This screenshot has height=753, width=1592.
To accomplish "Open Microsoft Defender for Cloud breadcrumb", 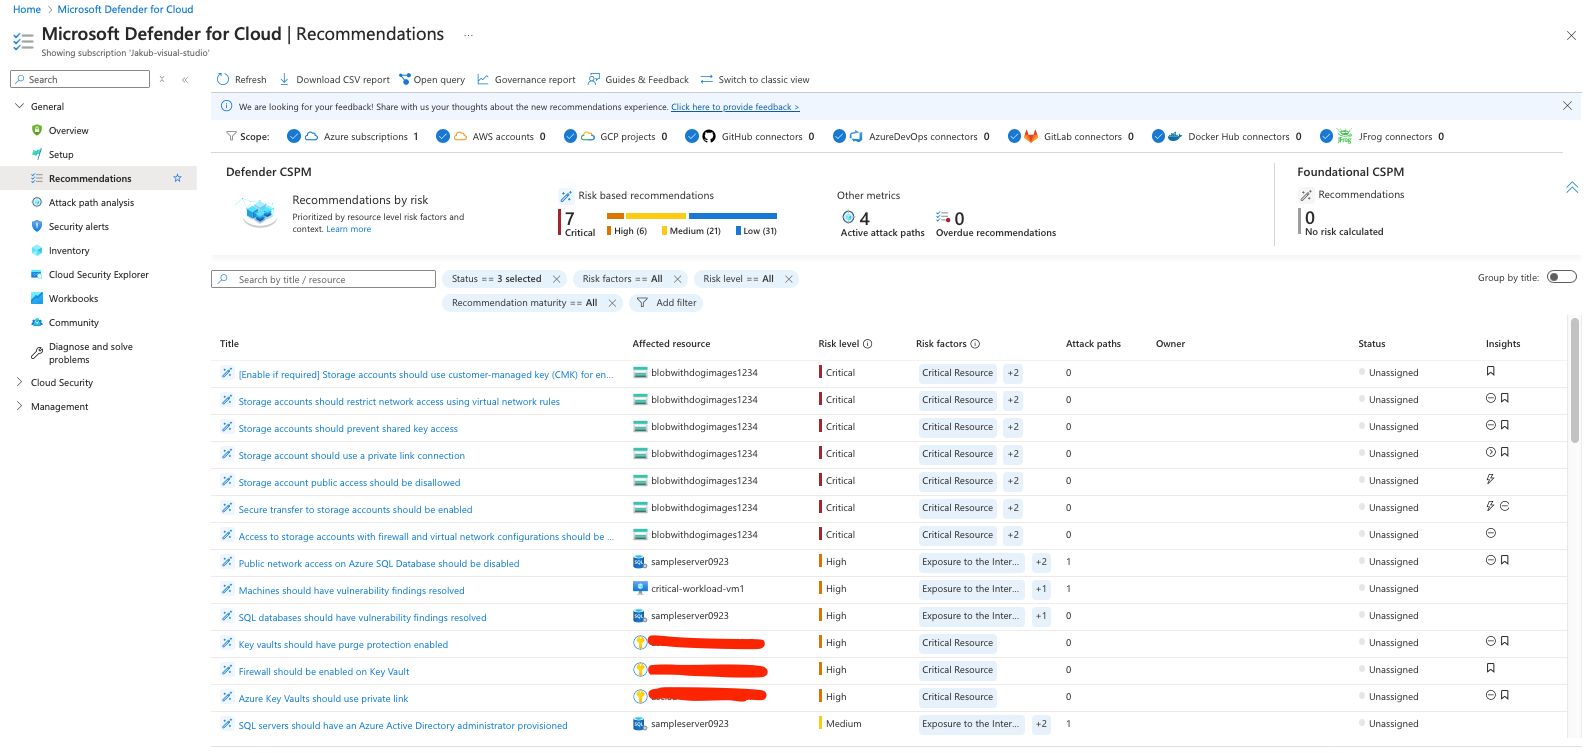I will pos(125,9).
